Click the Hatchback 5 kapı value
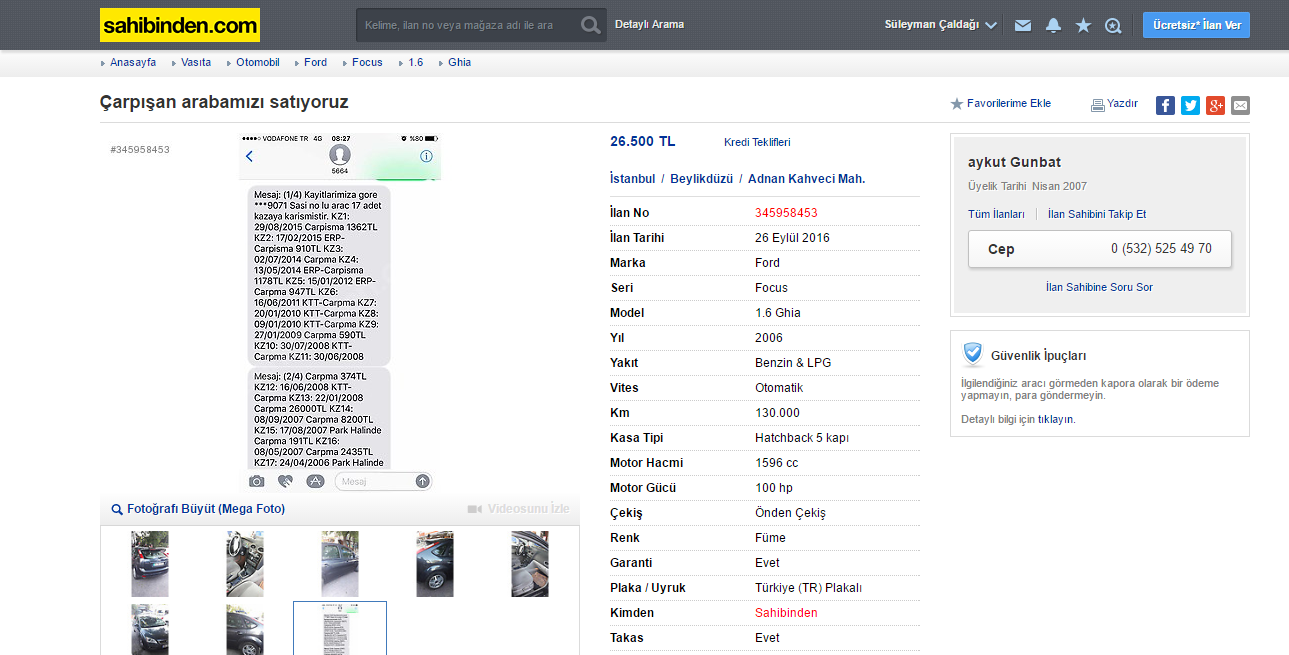Viewport: 1289px width, 655px height. (x=802, y=438)
